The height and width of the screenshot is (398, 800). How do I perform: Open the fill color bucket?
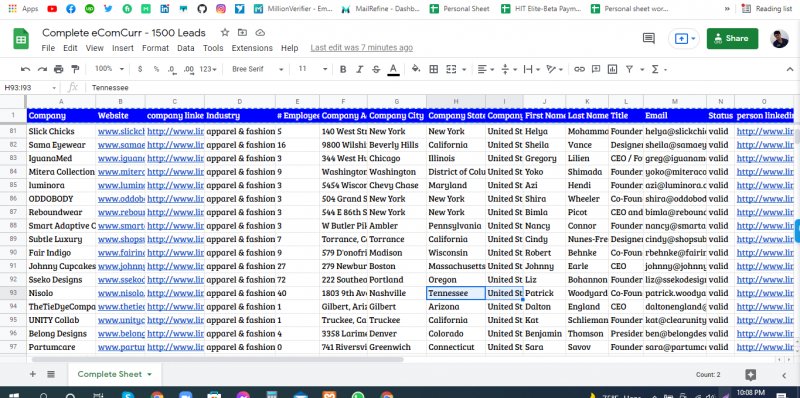(x=416, y=69)
